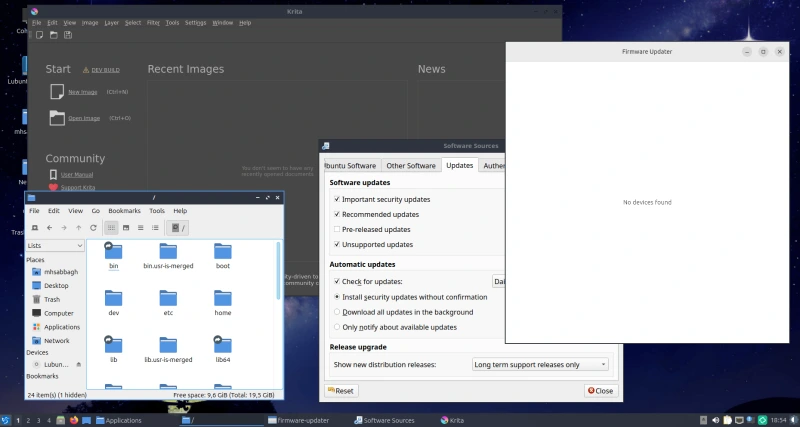Open the Lists side pane dropdown

(55, 245)
